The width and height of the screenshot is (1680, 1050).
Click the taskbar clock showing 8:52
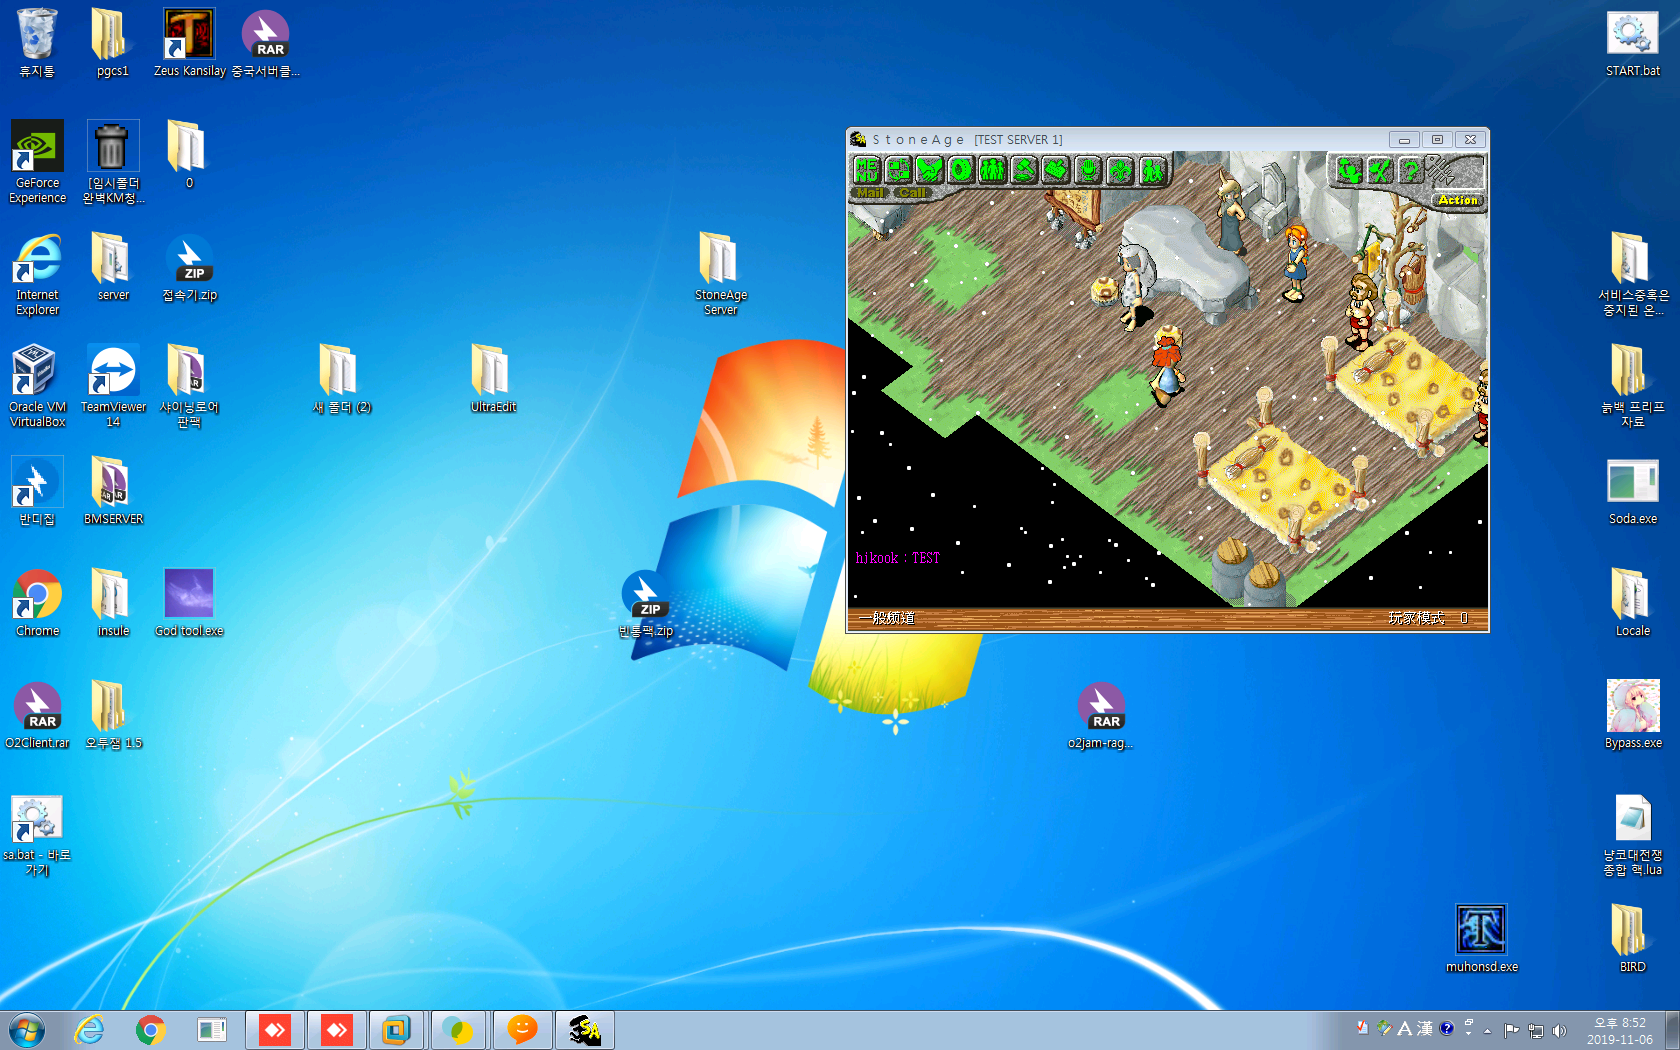[1619, 1030]
